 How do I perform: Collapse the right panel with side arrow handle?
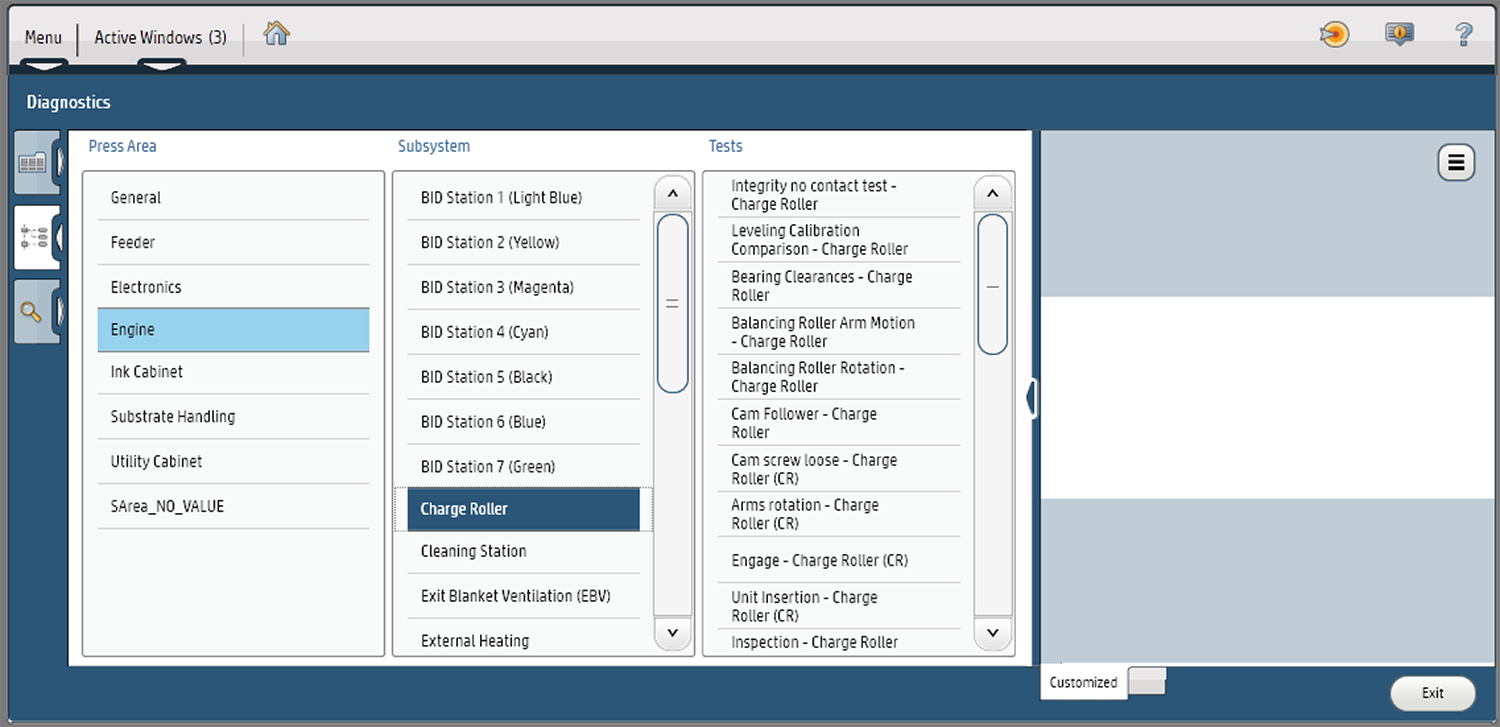coord(1031,398)
